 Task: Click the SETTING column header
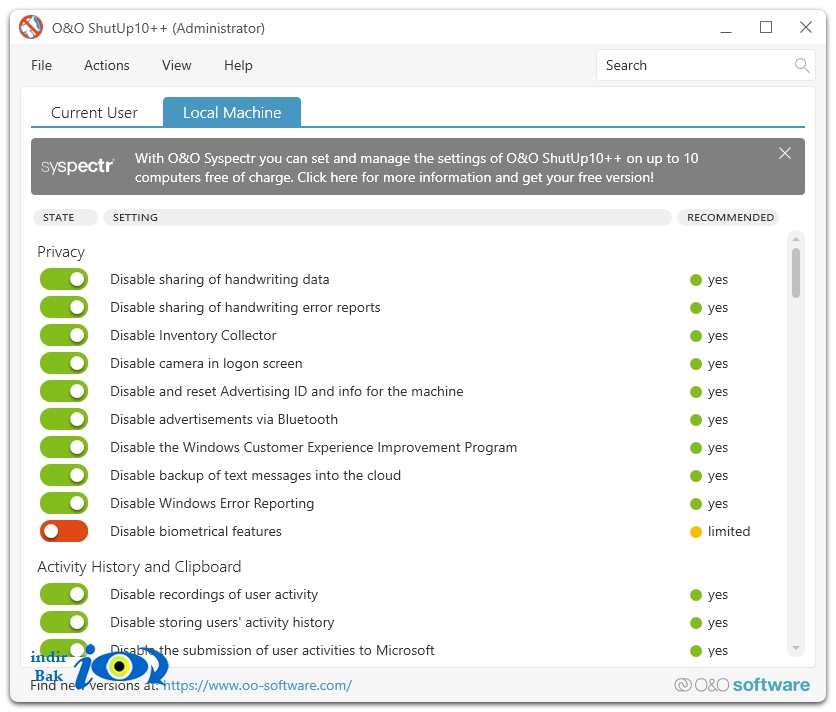[387, 218]
